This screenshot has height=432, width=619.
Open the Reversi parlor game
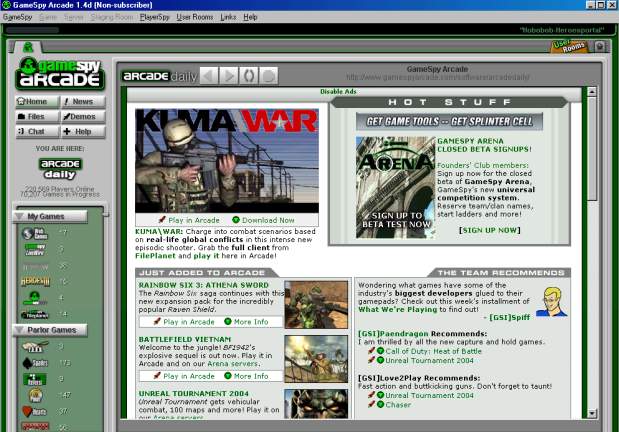pos(35,379)
